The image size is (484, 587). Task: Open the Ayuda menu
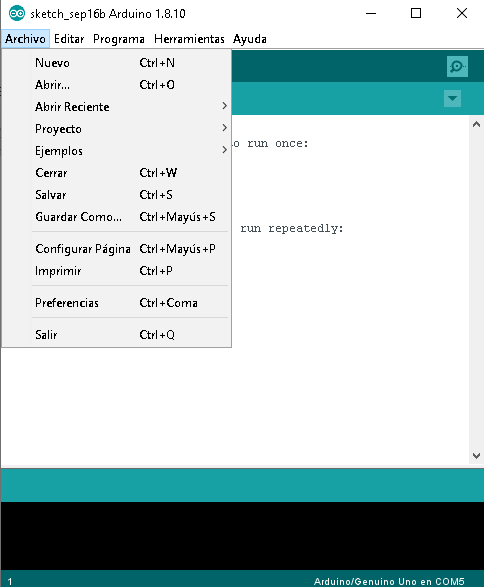click(250, 39)
